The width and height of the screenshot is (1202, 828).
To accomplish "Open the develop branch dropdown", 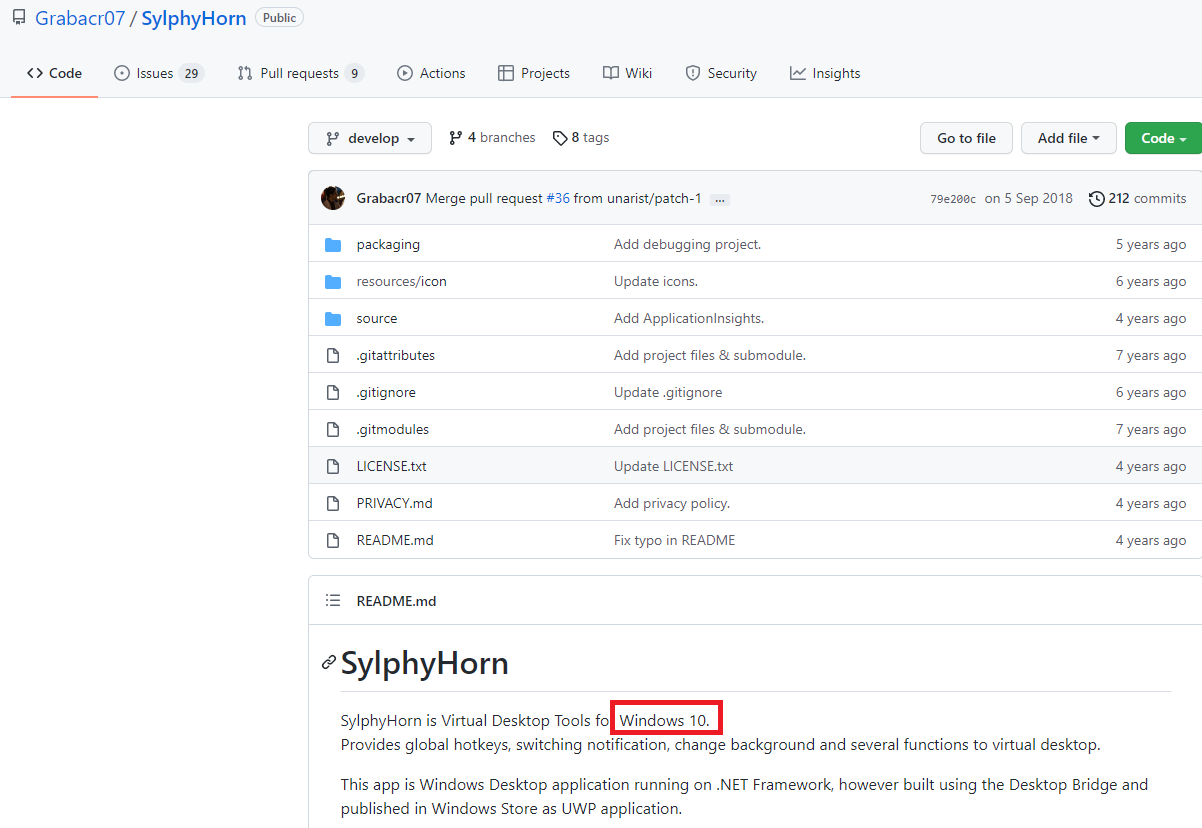I will (370, 138).
